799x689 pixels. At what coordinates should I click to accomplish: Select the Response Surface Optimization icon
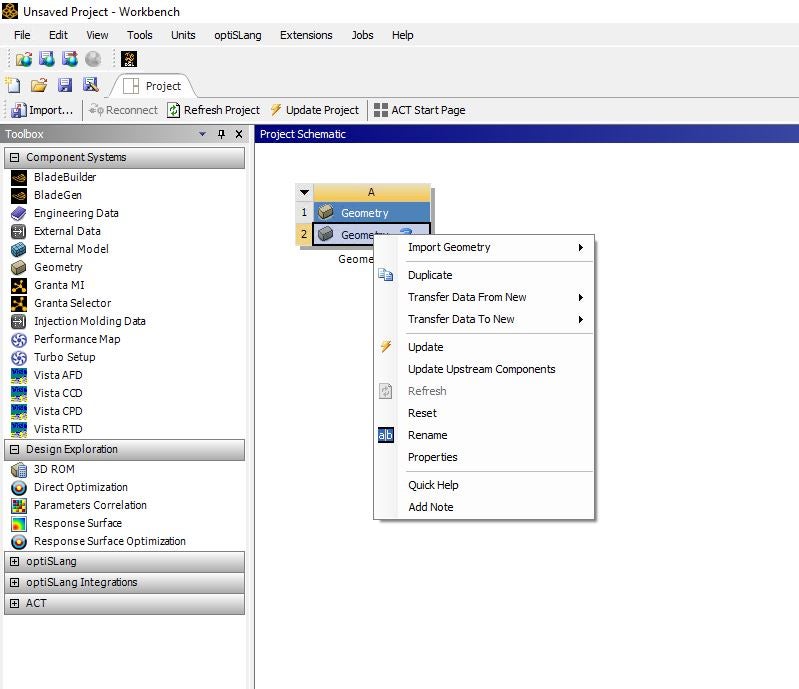[19, 542]
